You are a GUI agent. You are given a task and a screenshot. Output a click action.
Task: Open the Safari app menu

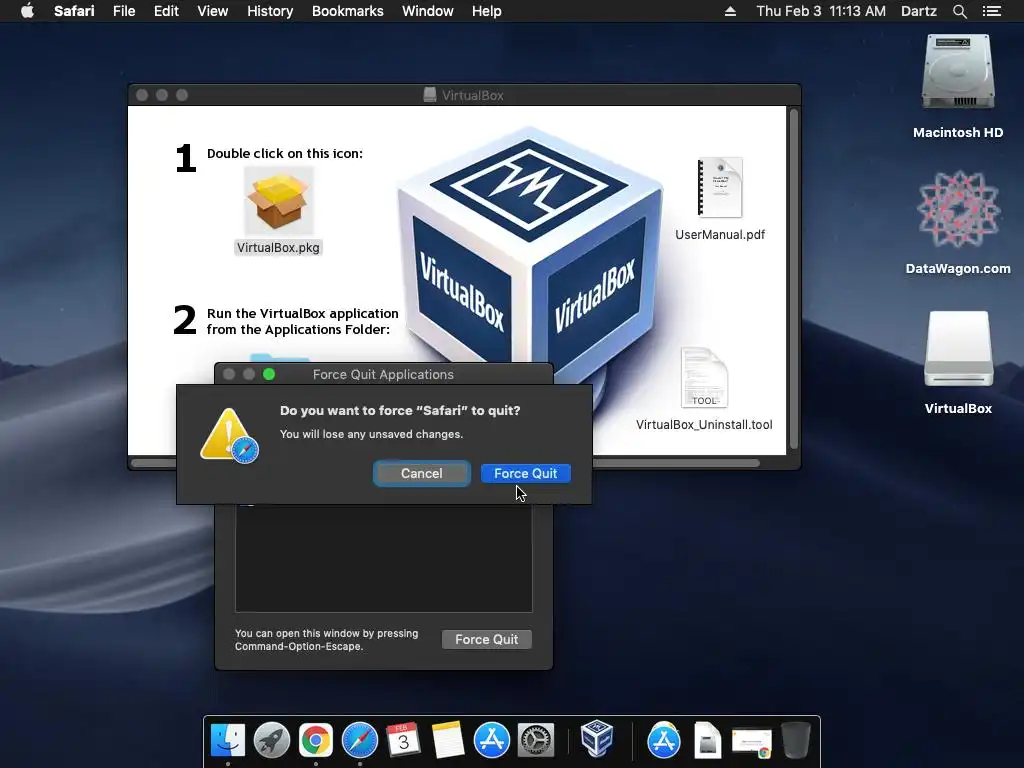tap(74, 11)
